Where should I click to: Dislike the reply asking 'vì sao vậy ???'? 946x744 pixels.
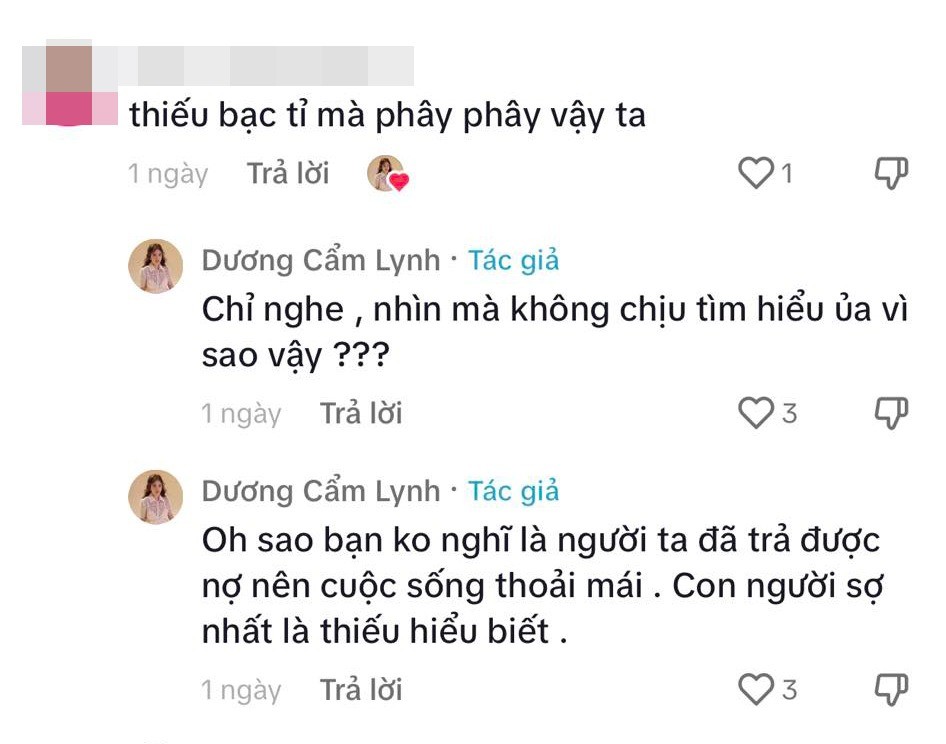[890, 411]
